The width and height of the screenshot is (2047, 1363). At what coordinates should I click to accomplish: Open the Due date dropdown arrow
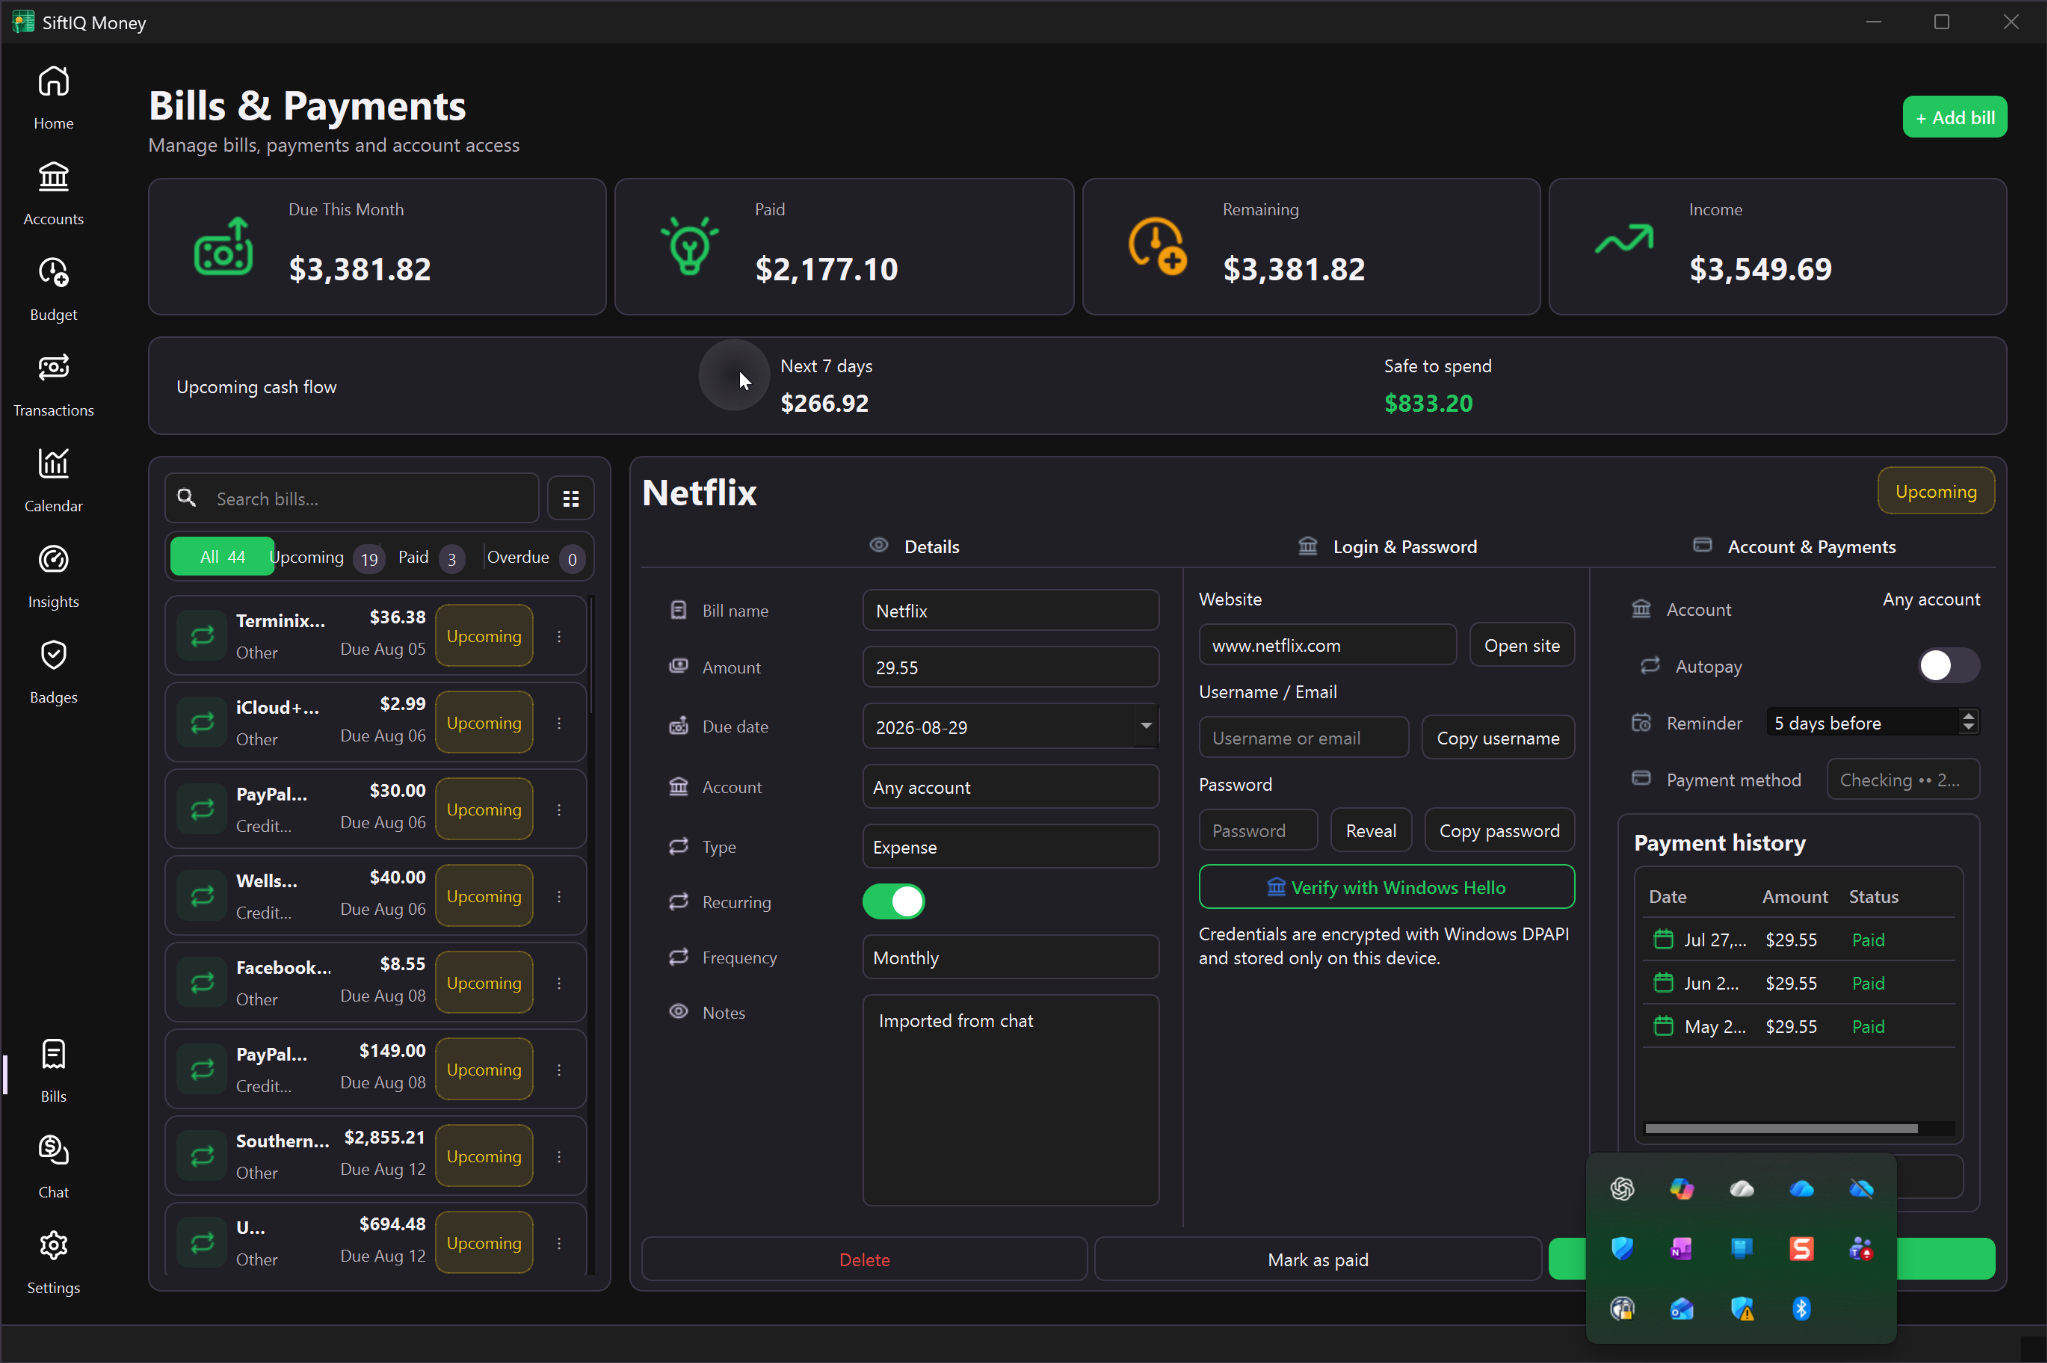pyautogui.click(x=1146, y=726)
